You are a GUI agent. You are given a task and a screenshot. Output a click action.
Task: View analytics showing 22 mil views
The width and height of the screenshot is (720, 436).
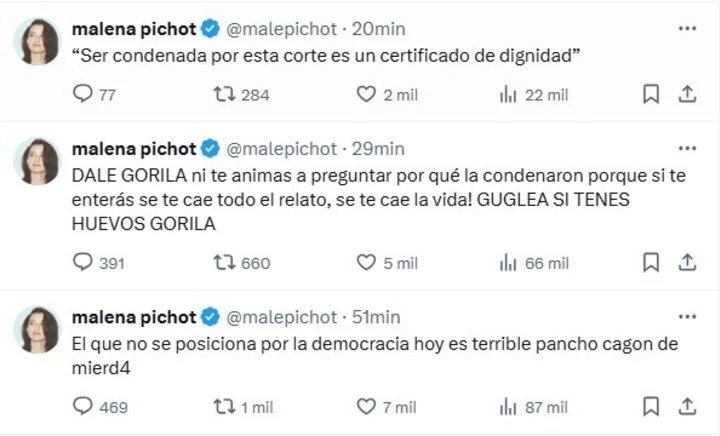coord(508,95)
